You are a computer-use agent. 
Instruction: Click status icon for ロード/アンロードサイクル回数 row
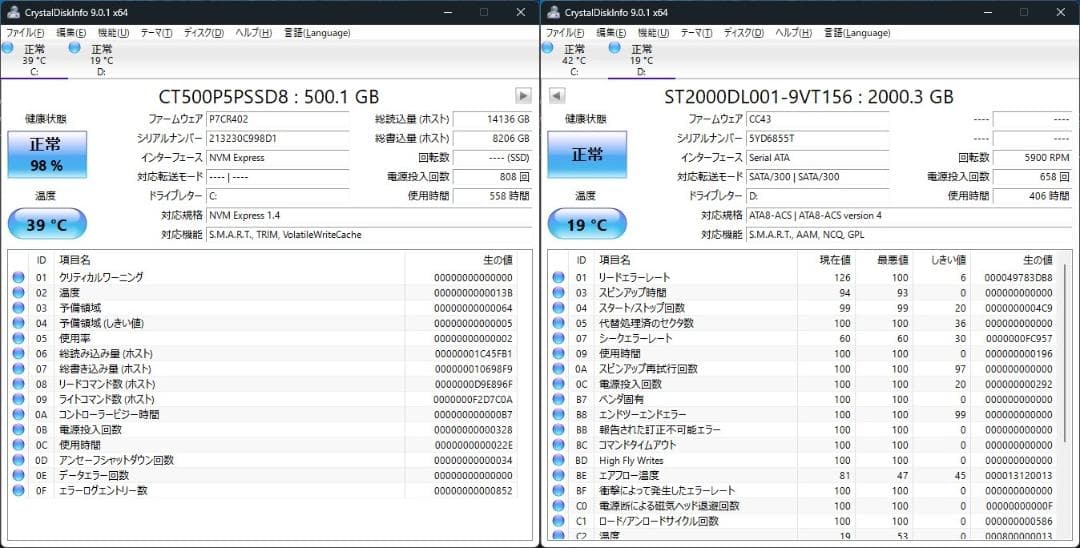click(x=559, y=521)
